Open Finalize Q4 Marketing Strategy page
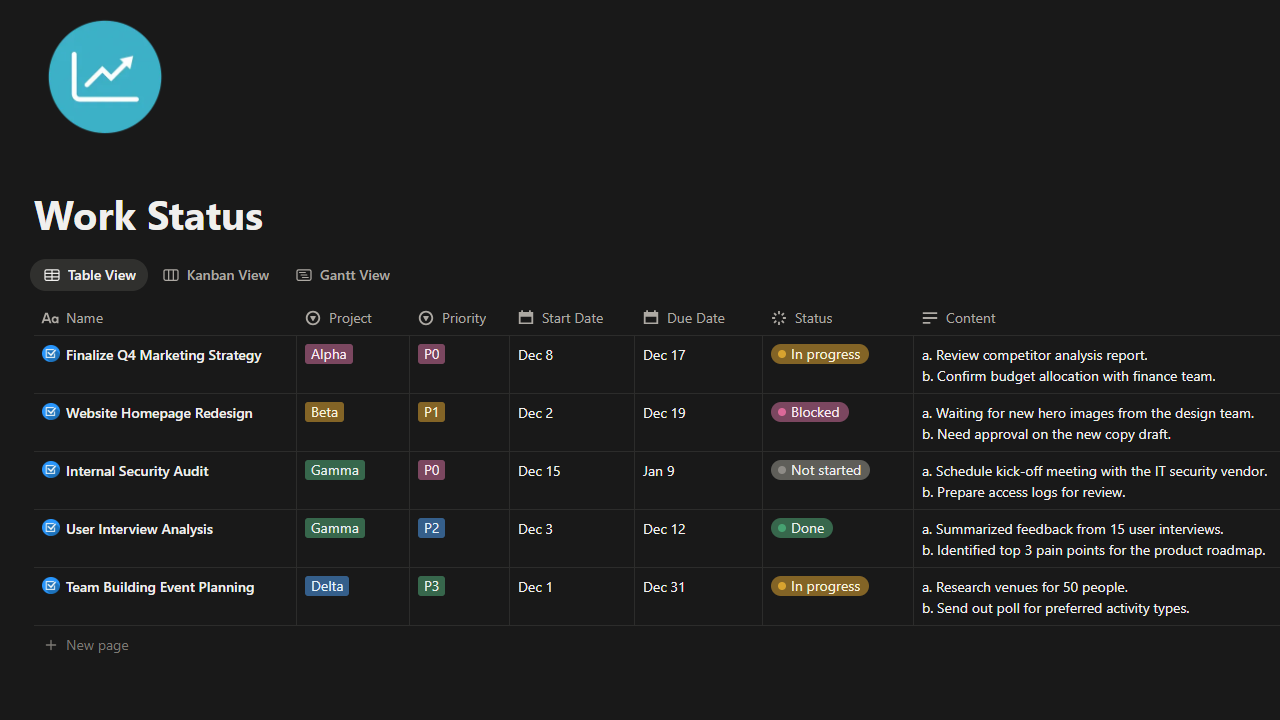1280x720 pixels. (x=164, y=355)
